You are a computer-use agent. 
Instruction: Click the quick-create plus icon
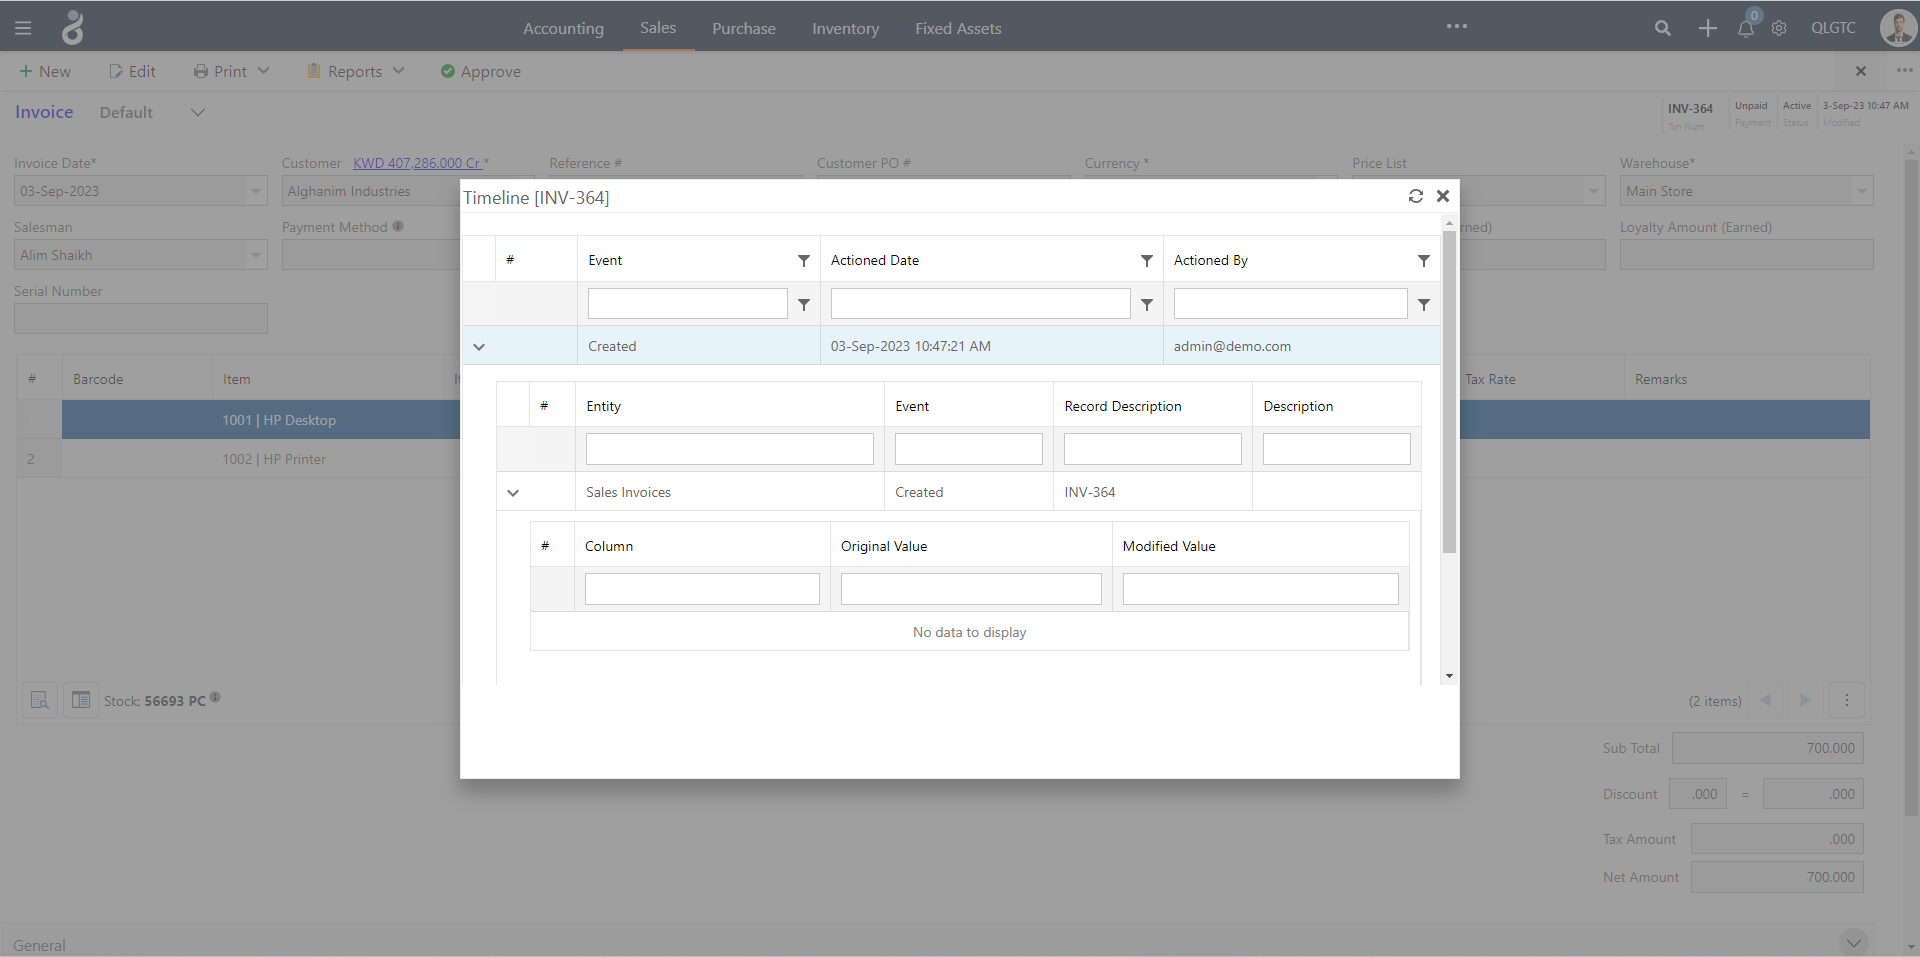(x=1707, y=28)
